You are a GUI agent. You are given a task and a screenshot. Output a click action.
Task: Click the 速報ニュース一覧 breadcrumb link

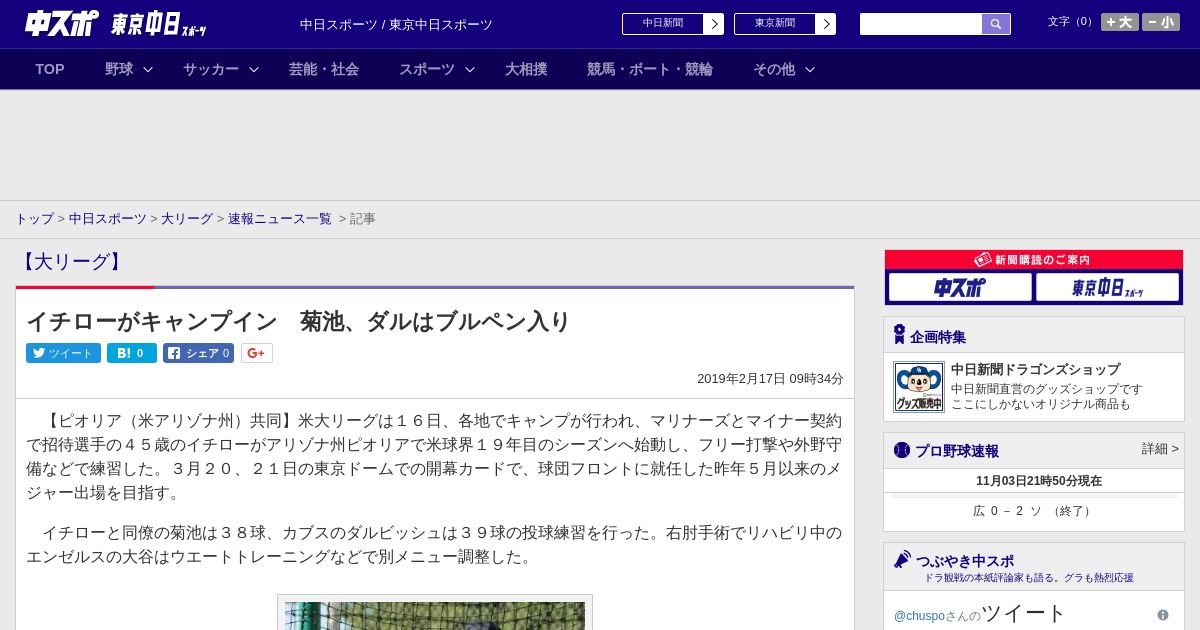click(280, 218)
